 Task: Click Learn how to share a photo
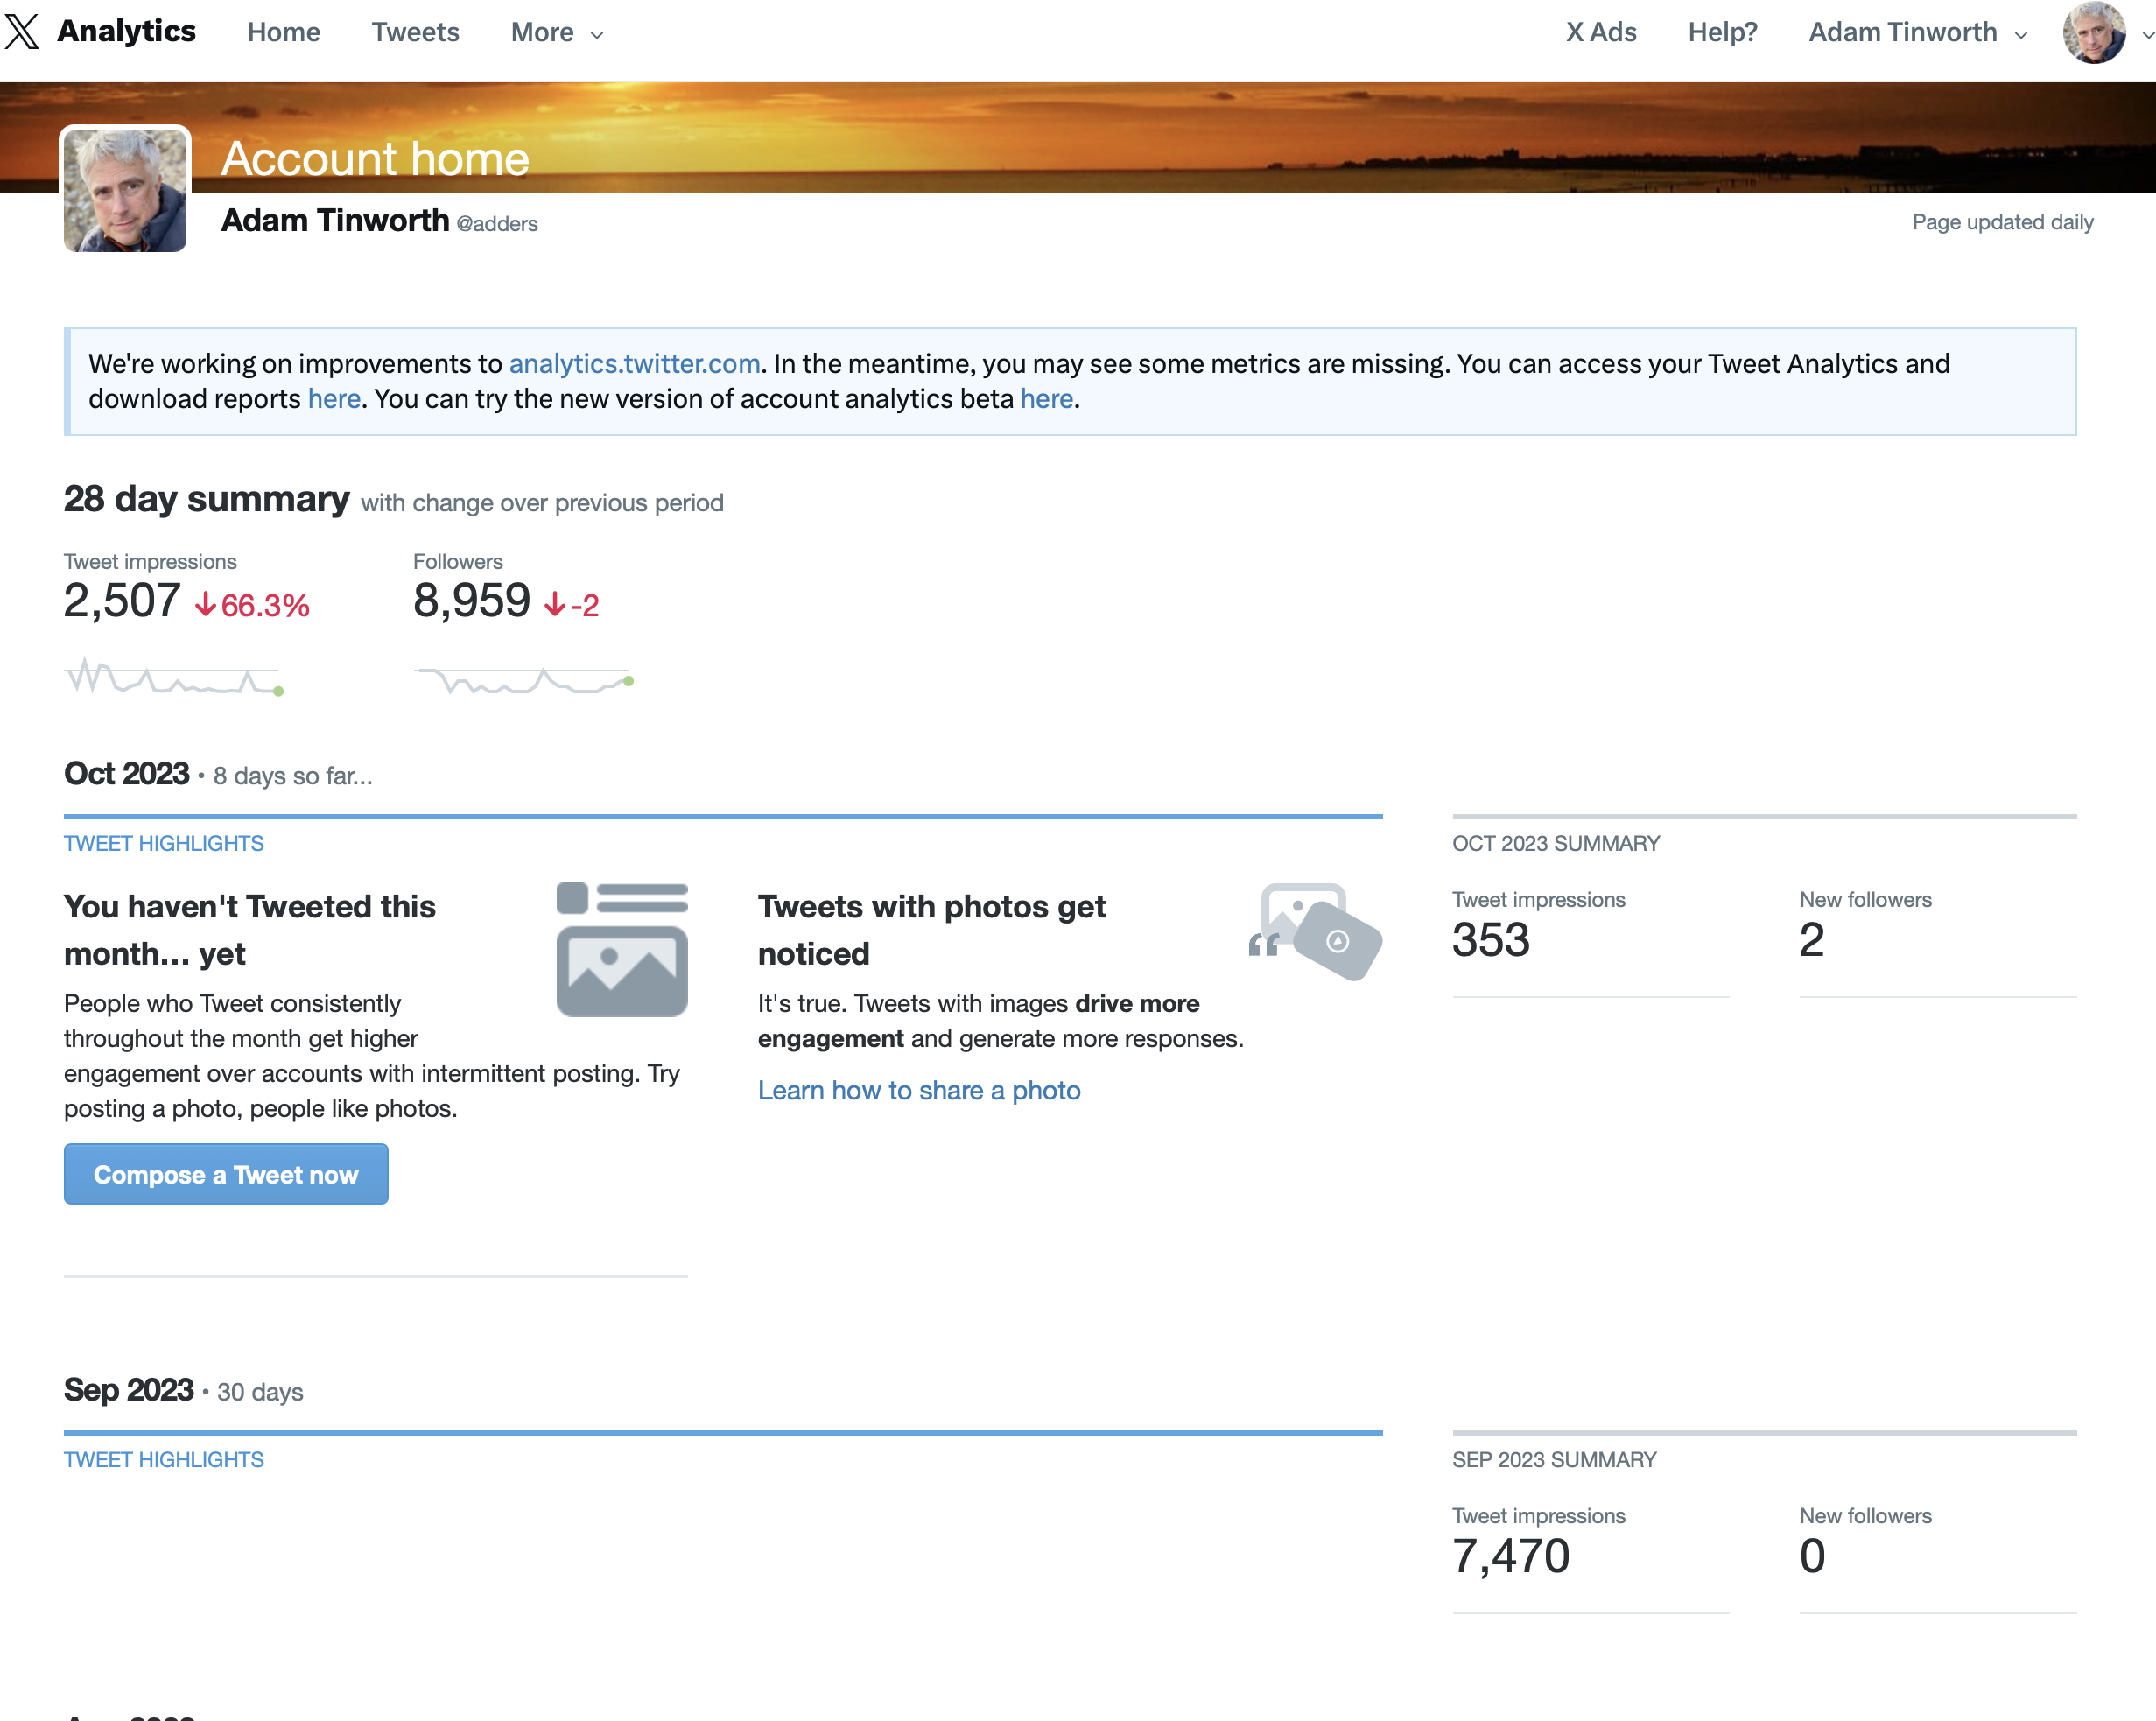click(x=919, y=1090)
